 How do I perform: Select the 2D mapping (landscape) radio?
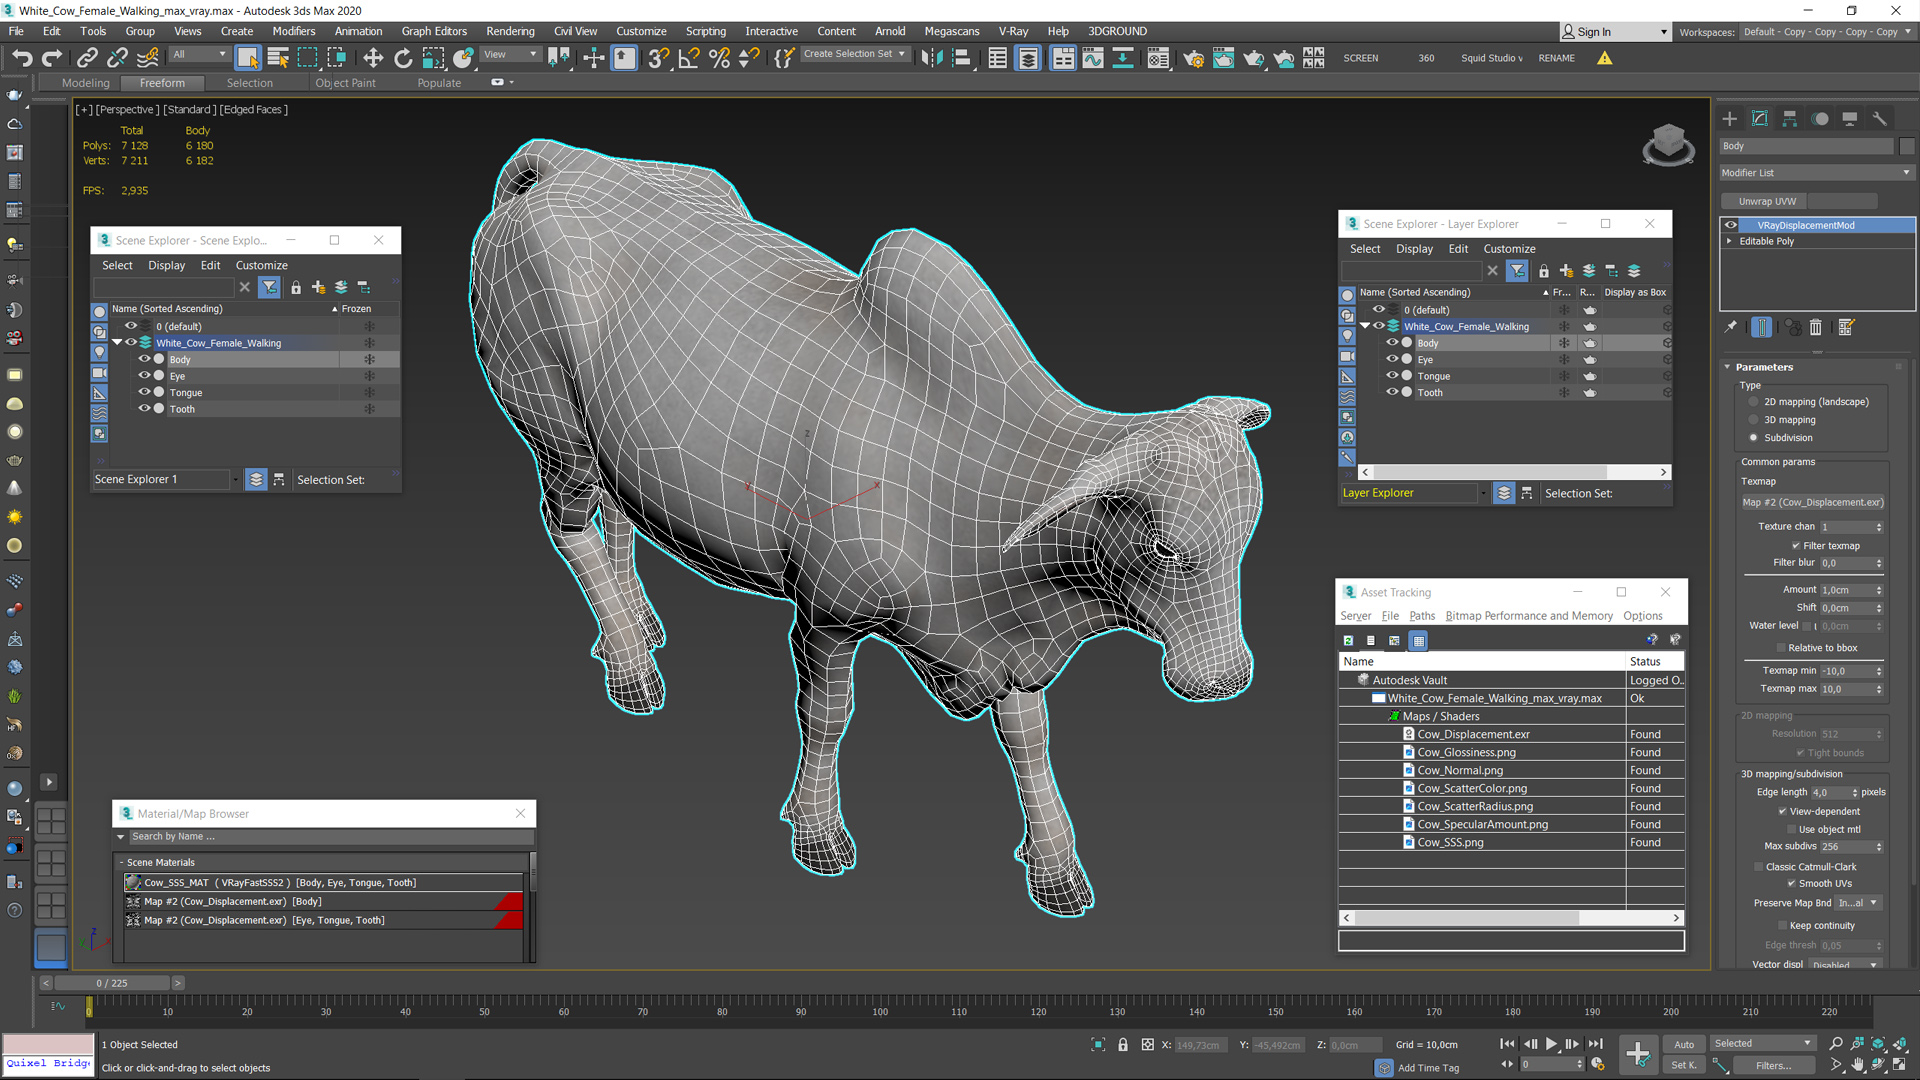1753,402
